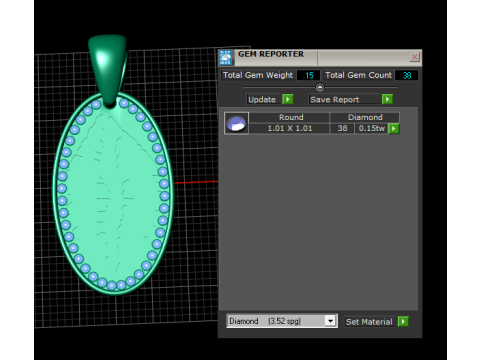Click the '1.01 X 1.01' size cell
Screen dimensions: 480x360
tap(290, 128)
